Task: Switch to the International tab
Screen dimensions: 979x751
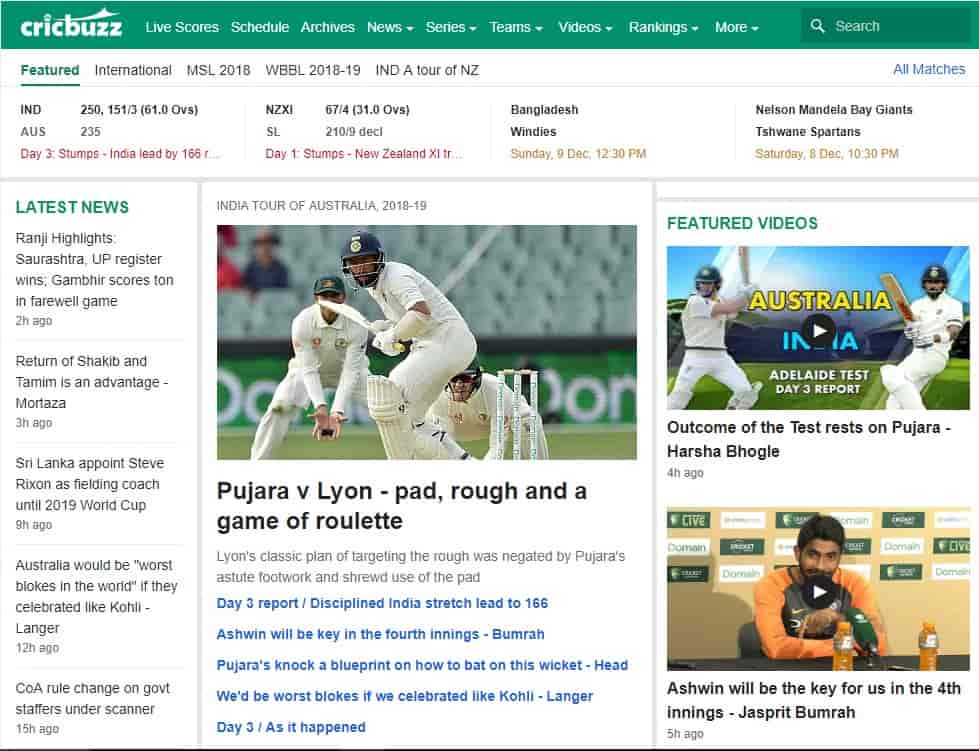Action: pyautogui.click(x=133, y=70)
